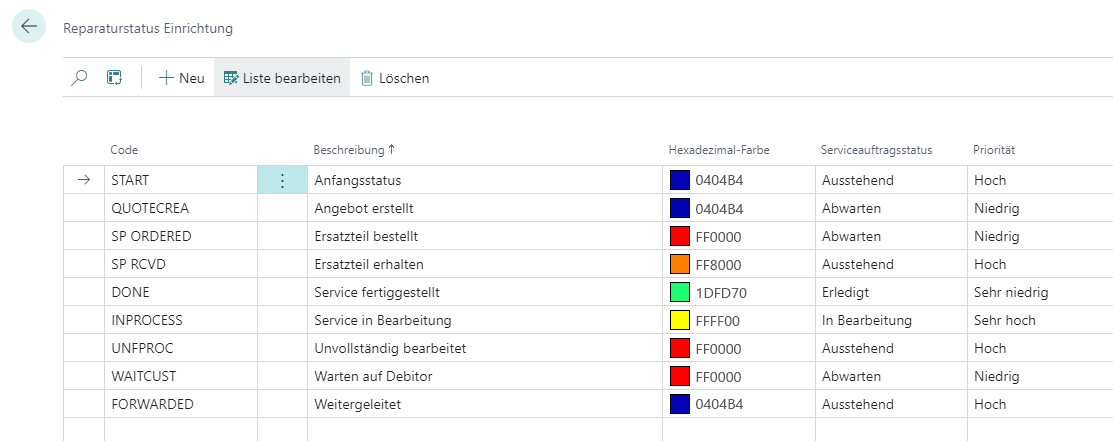
Task: Click the yellow swatch in INPROCESS row
Action: (680, 320)
